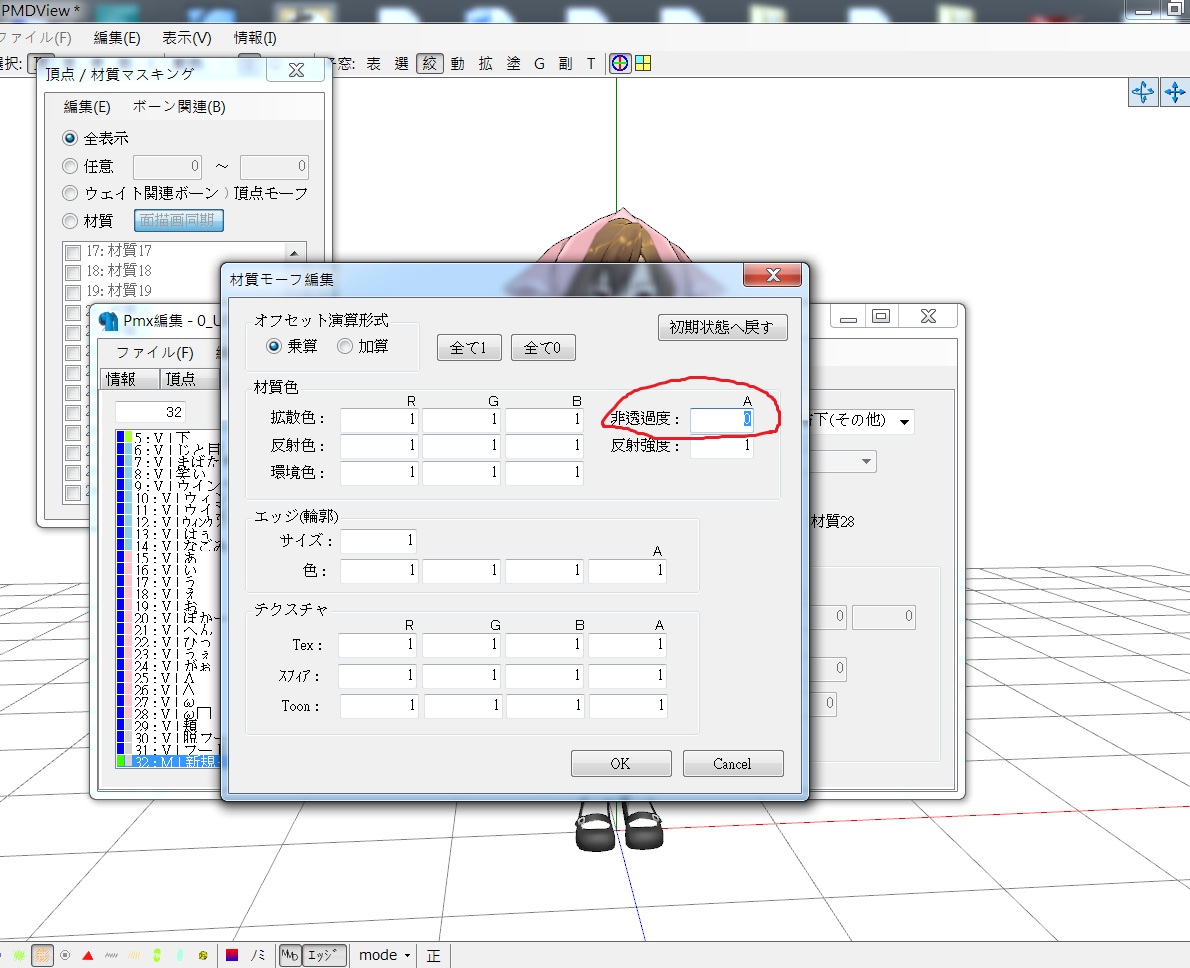Viewport: 1190px width, 968px height.
Task: Open 編集(E) menu in masking window
Action: click(x=87, y=107)
